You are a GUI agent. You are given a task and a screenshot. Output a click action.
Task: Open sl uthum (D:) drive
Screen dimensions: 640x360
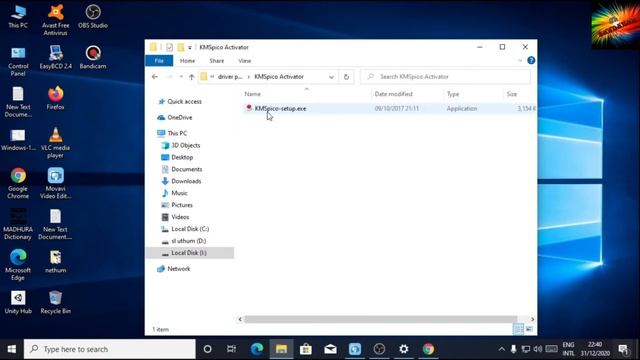point(189,241)
